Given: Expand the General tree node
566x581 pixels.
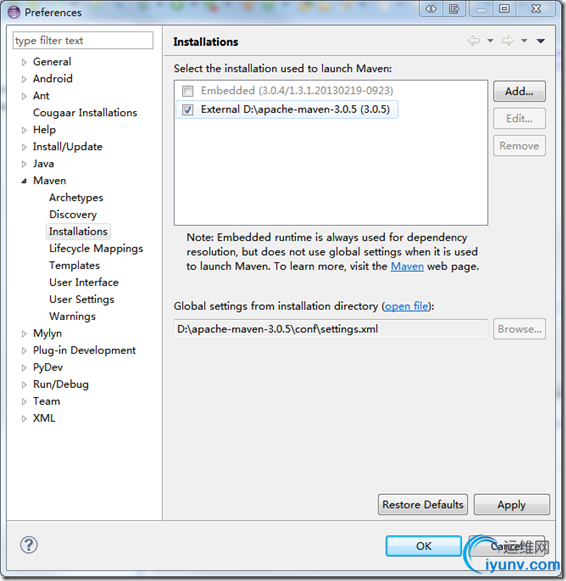Looking at the screenshot, I should (x=24, y=62).
